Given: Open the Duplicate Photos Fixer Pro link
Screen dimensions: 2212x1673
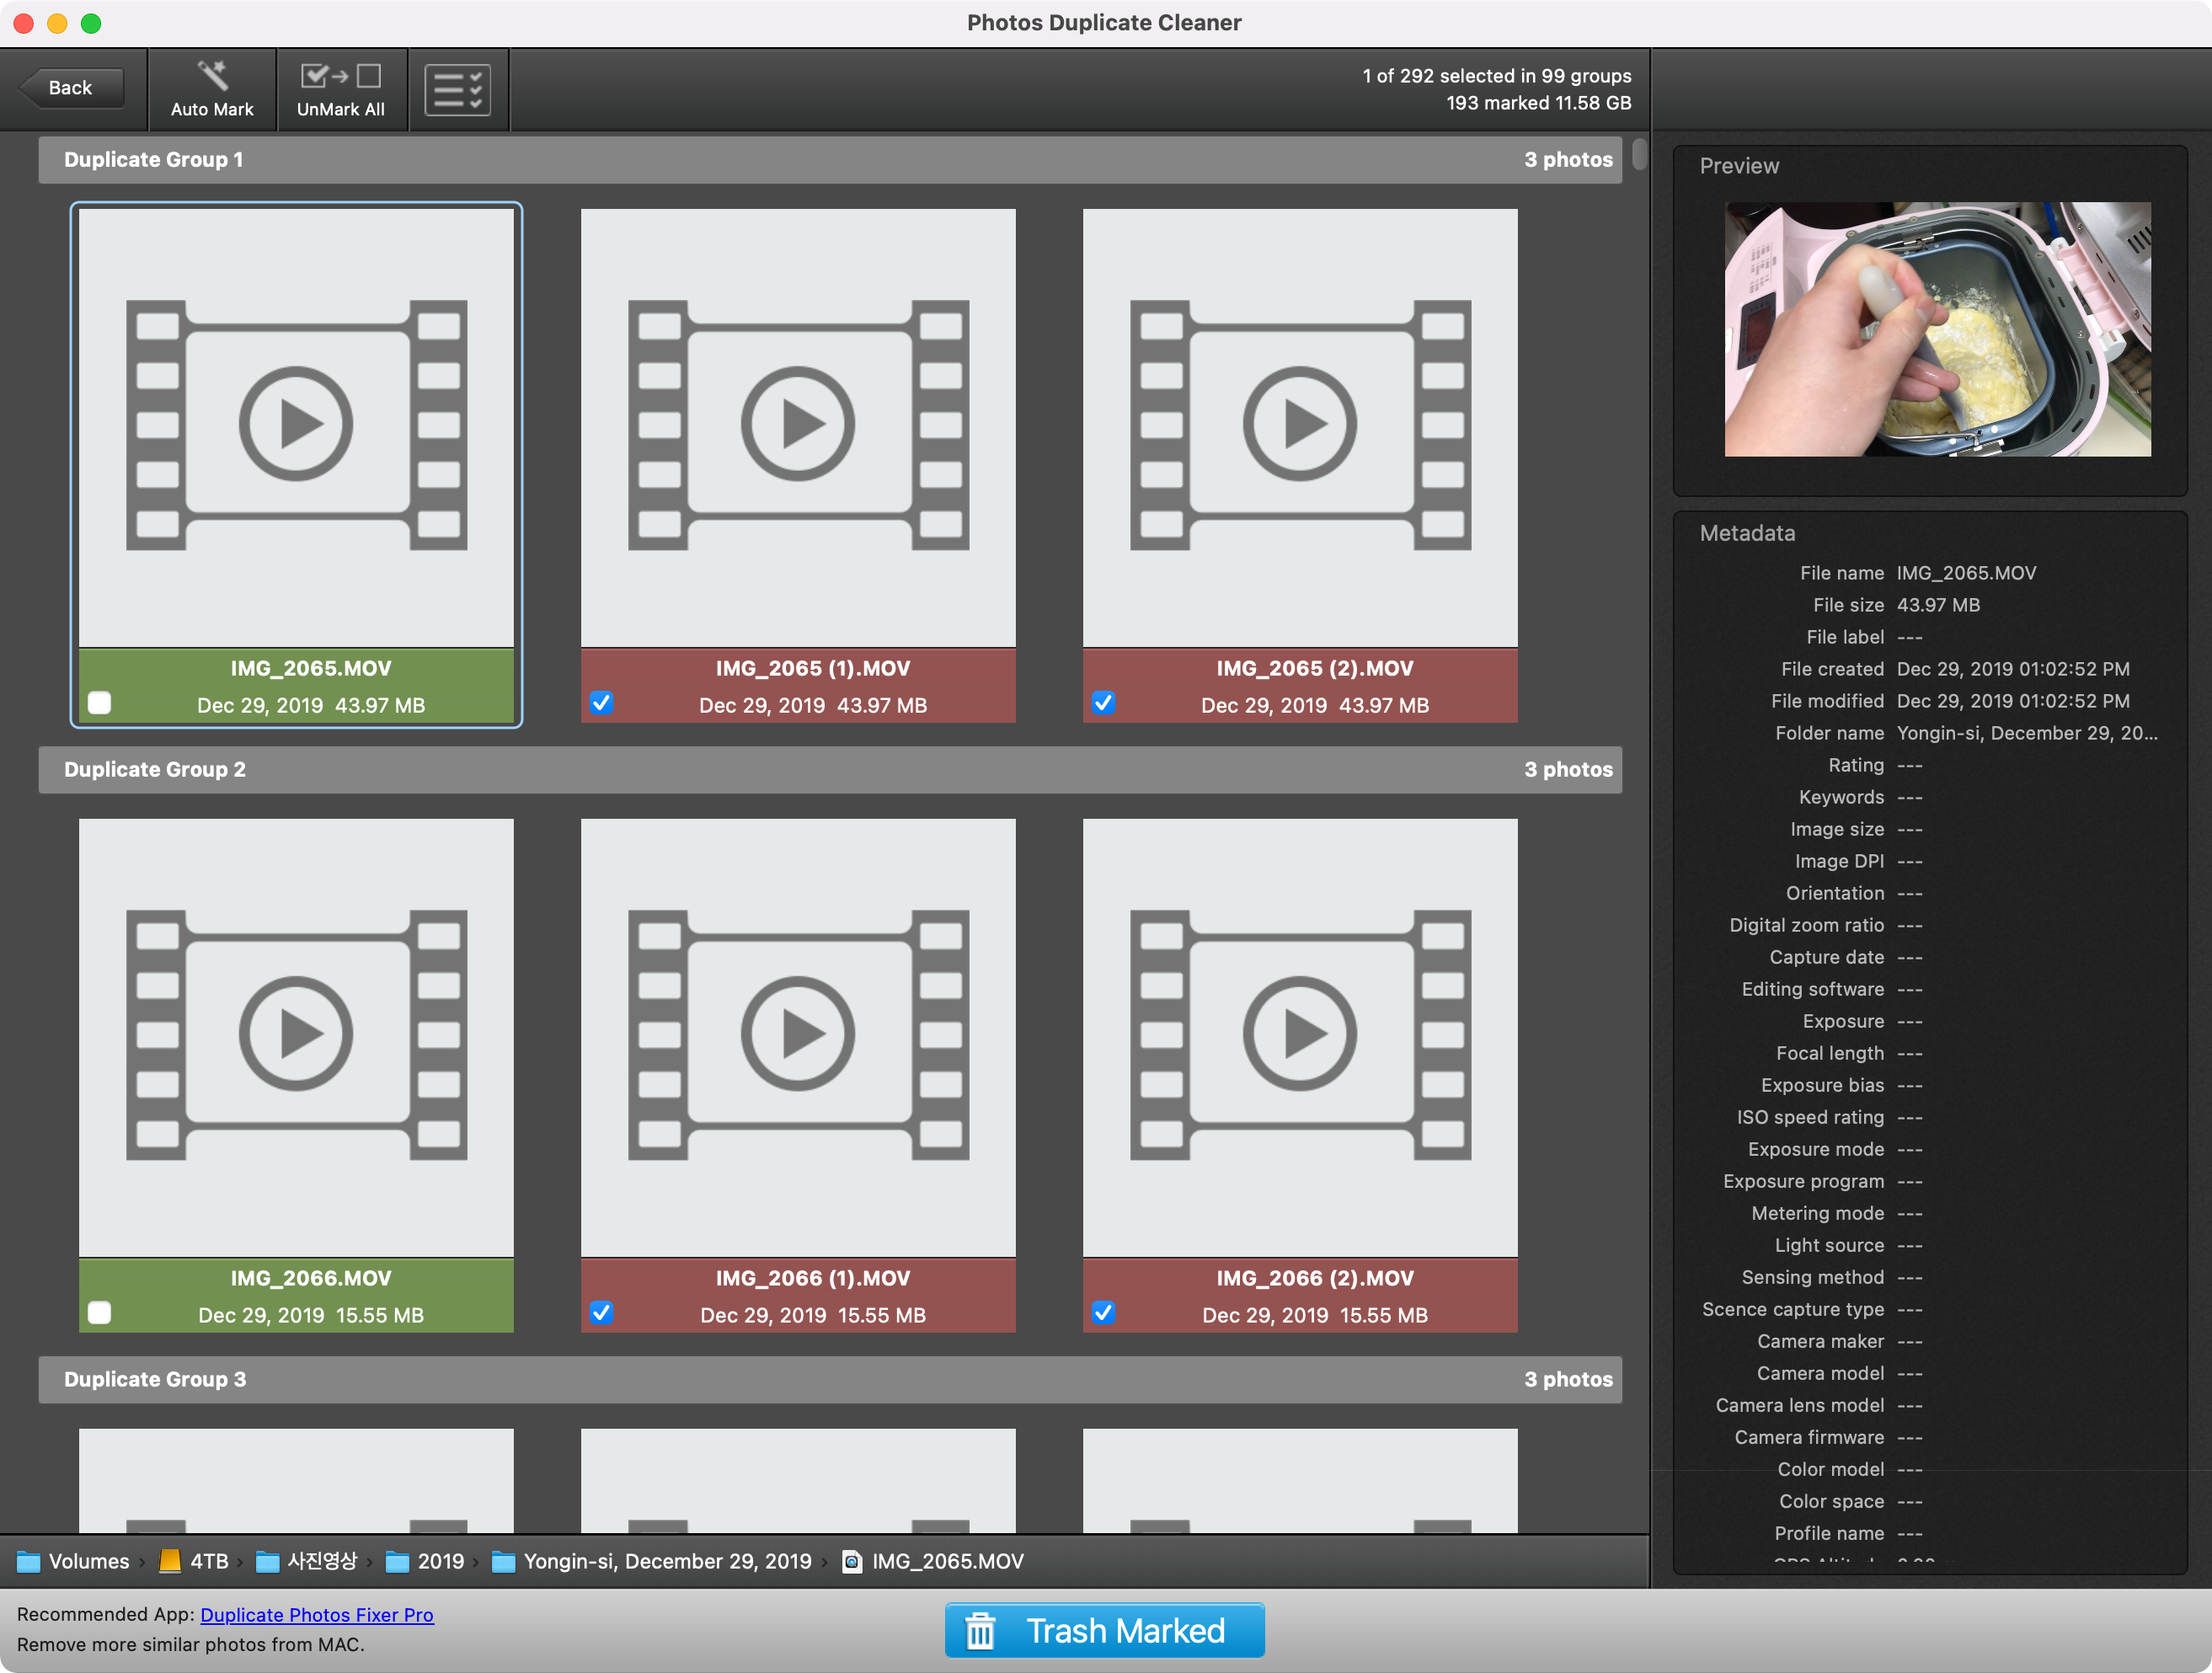Looking at the screenshot, I should pyautogui.click(x=317, y=1614).
